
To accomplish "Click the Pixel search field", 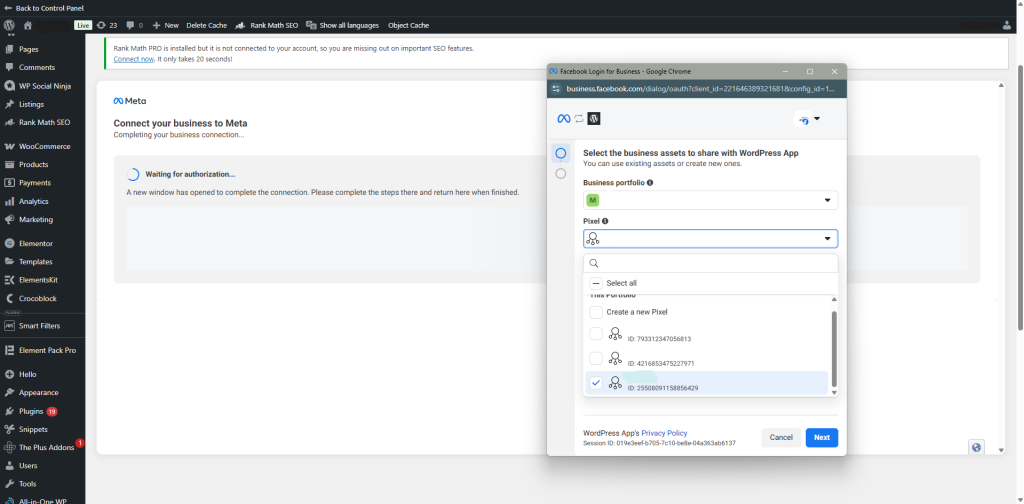I will 711,263.
